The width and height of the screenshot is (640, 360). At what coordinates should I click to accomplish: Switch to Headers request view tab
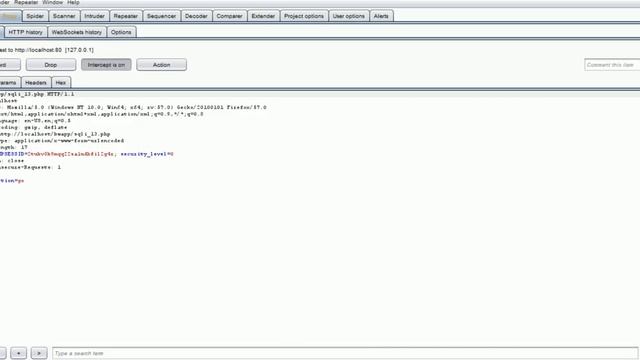36,83
